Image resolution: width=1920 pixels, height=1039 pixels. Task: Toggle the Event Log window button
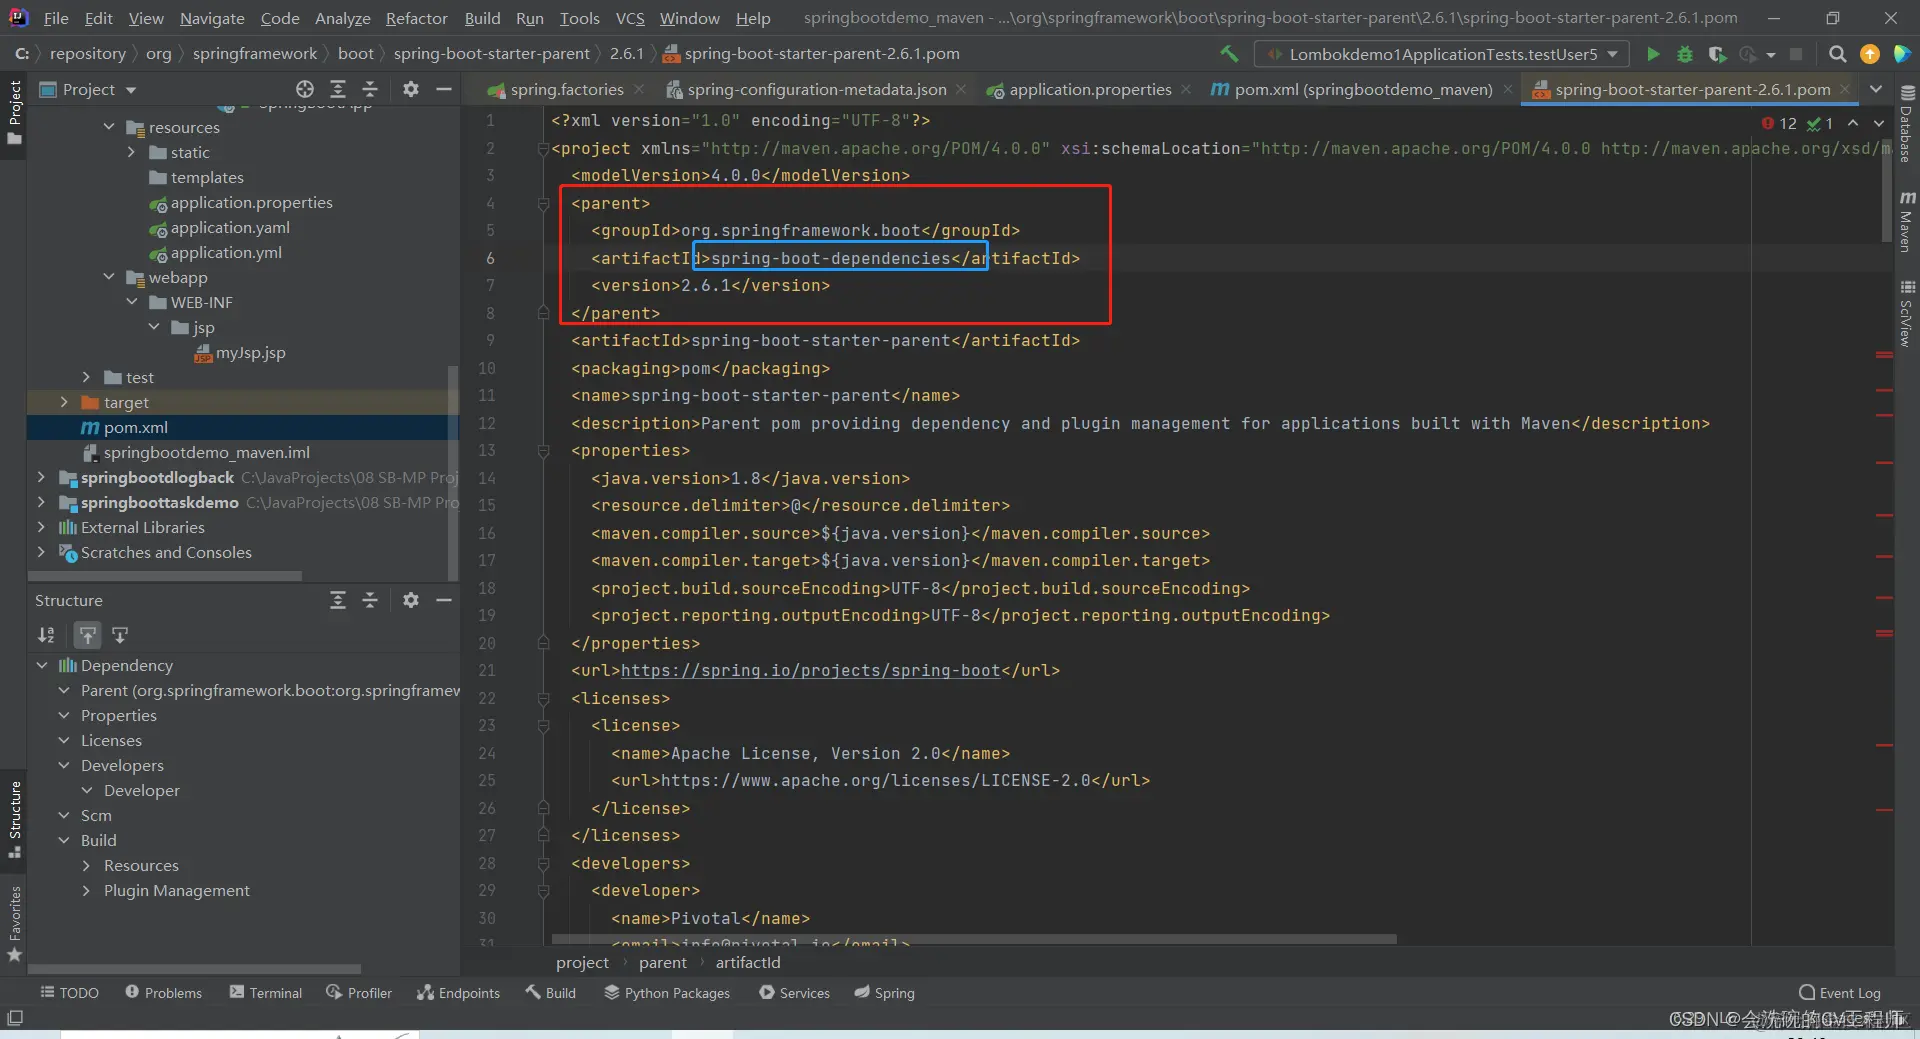coord(1840,993)
